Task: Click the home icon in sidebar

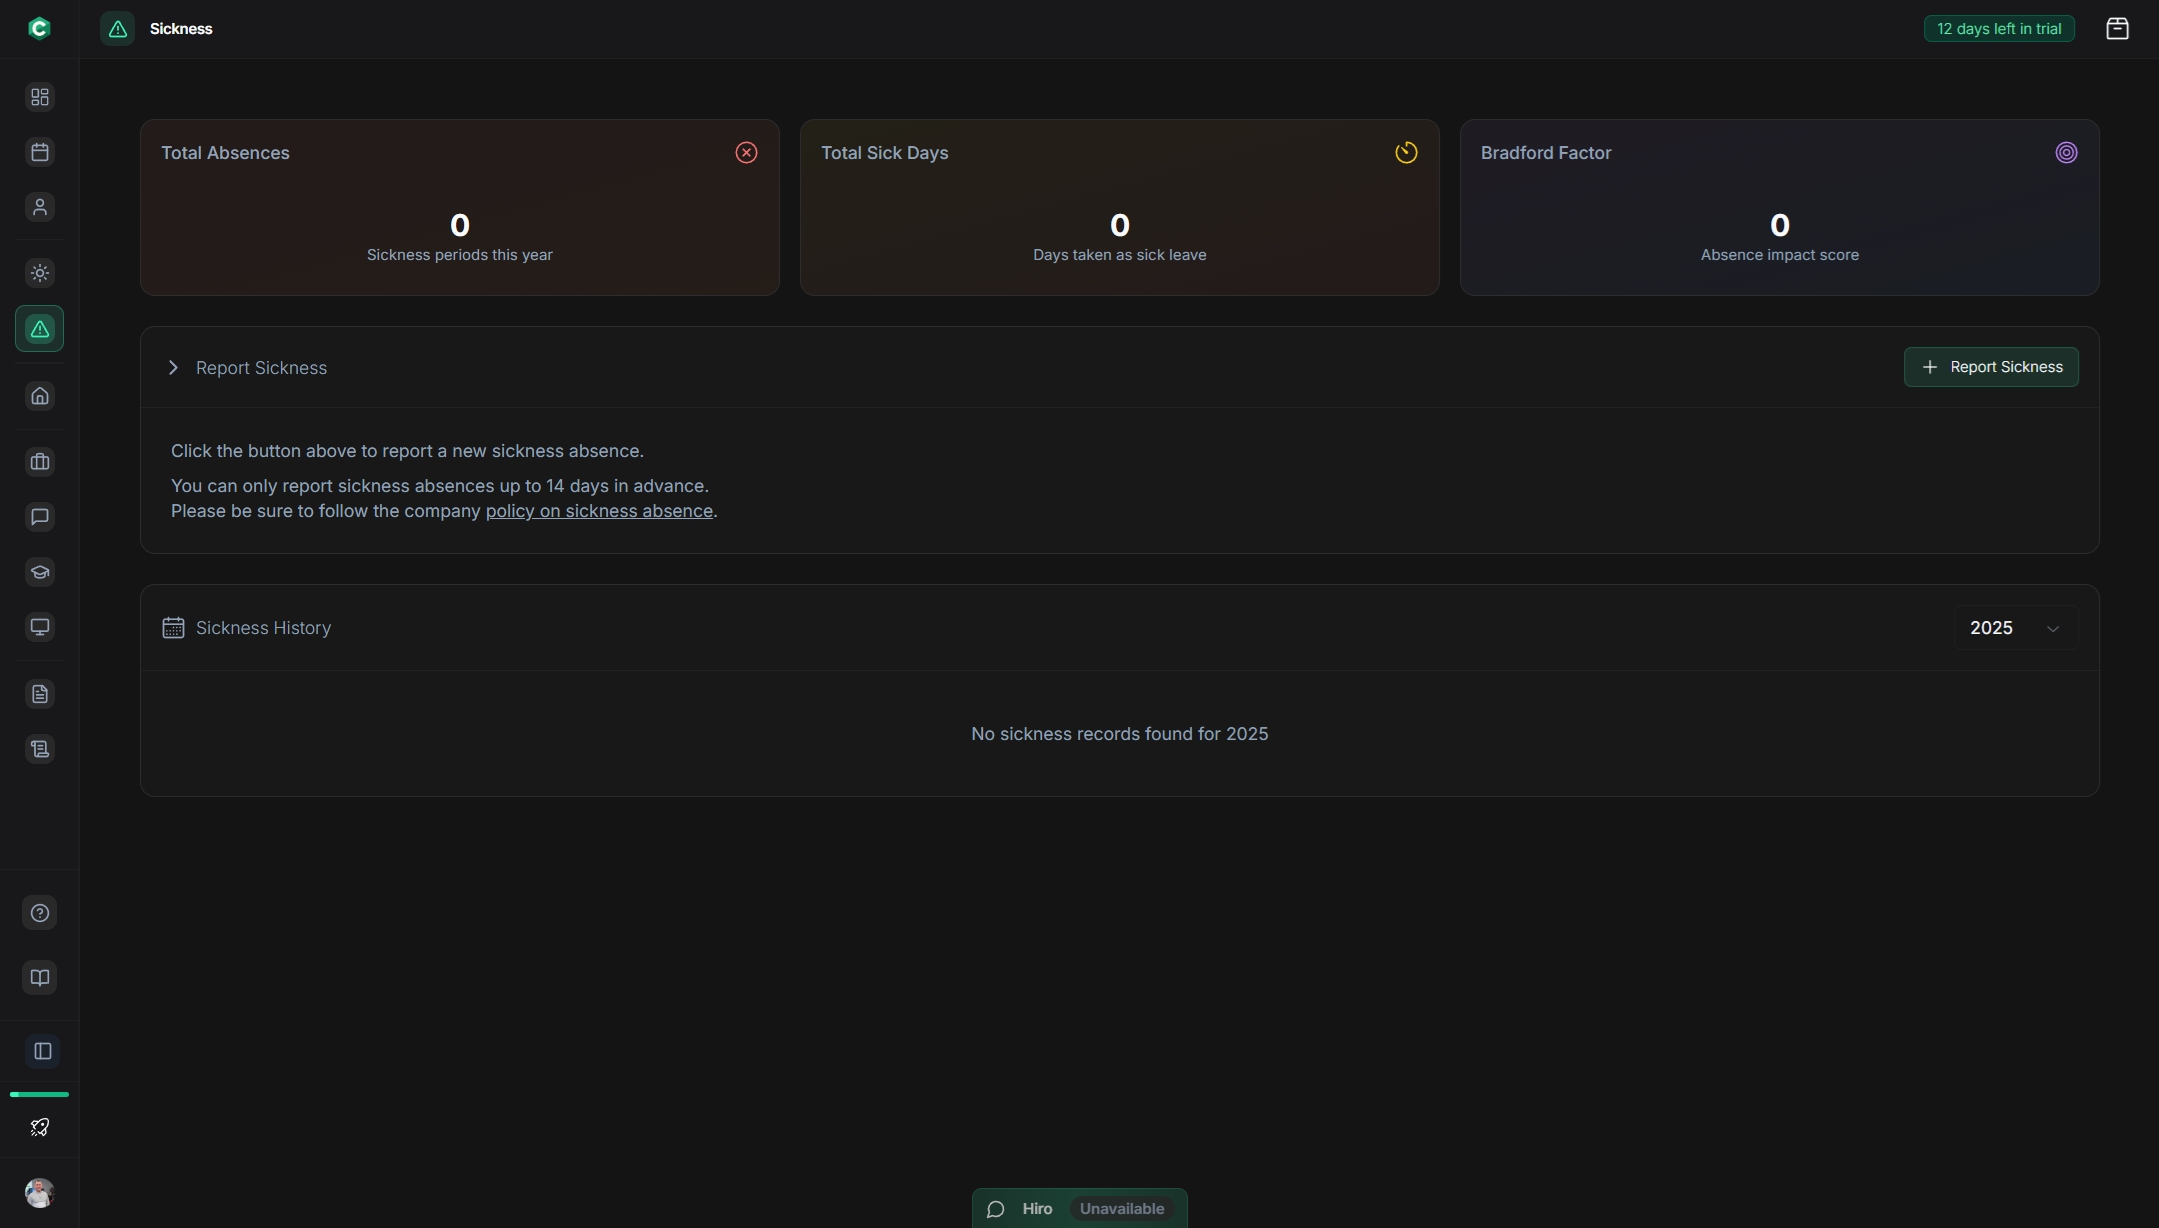Action: pyautogui.click(x=40, y=396)
